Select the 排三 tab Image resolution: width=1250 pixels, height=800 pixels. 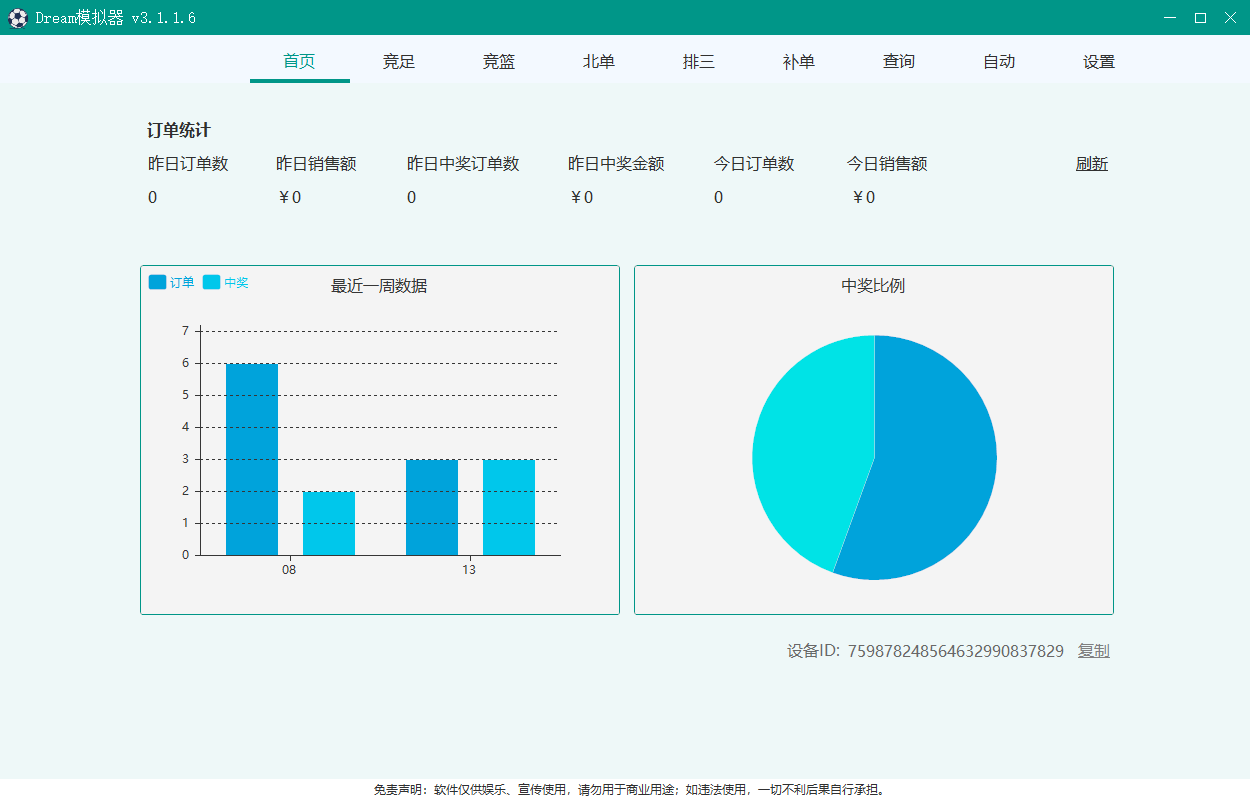(x=699, y=61)
